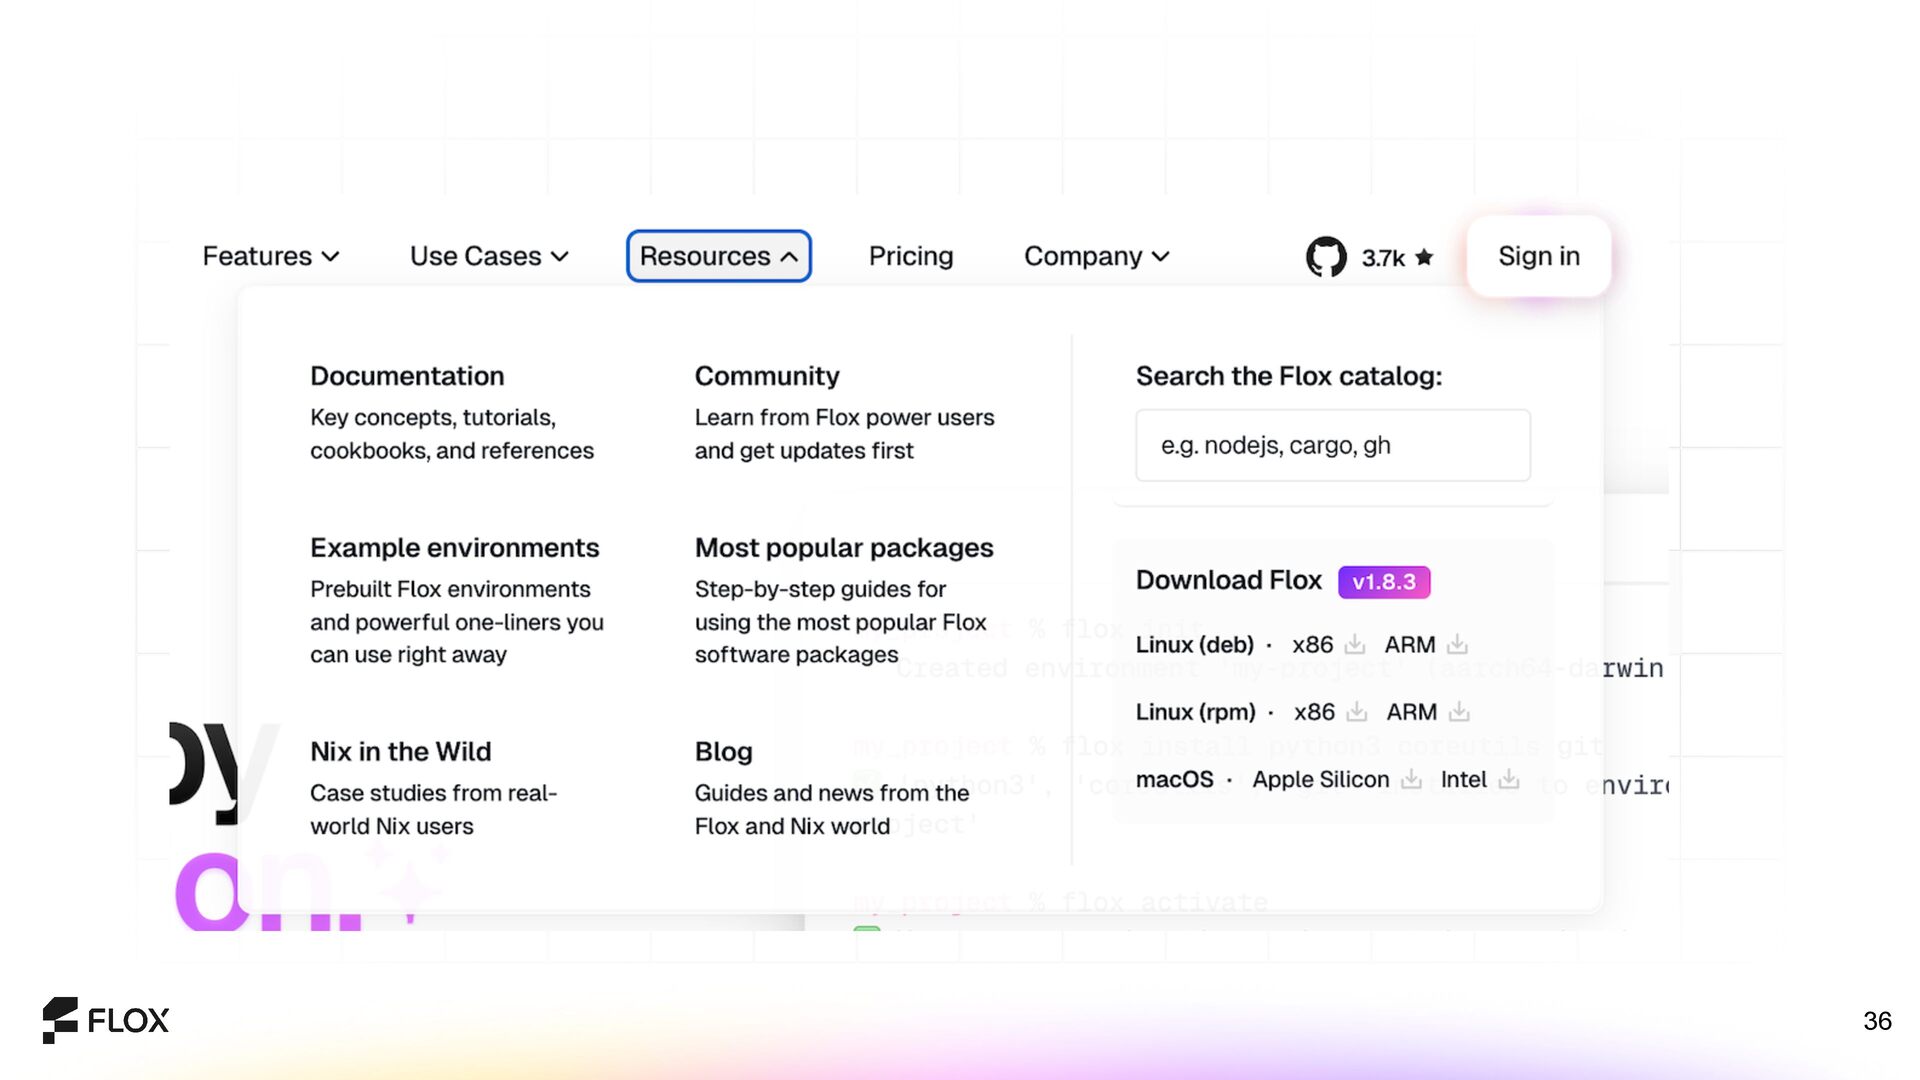Click the GitHub logo icon
This screenshot has height=1080, width=1920.
(1326, 257)
